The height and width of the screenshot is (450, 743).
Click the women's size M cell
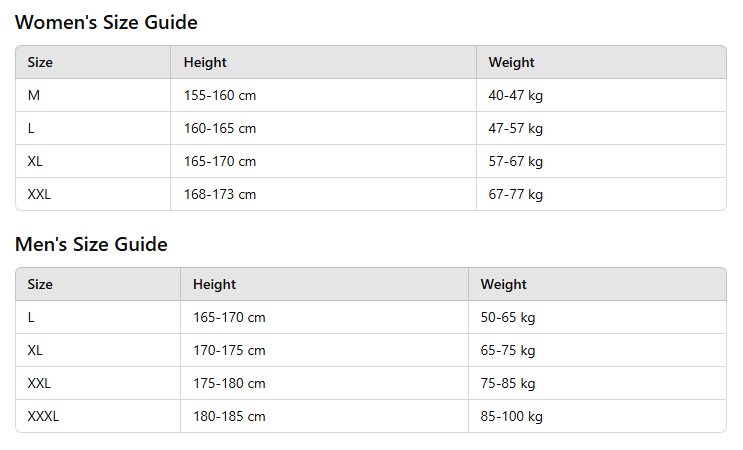(x=34, y=95)
